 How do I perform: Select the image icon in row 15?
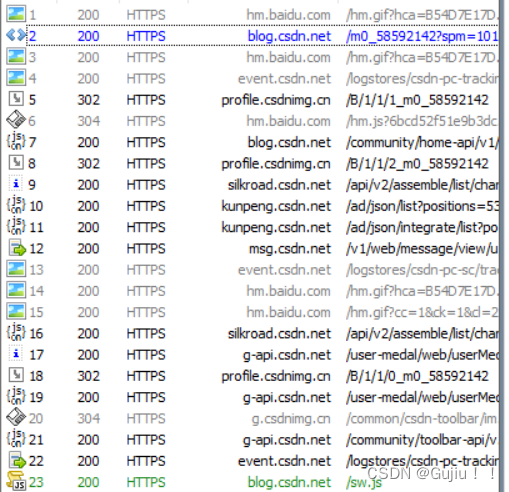click(16, 312)
